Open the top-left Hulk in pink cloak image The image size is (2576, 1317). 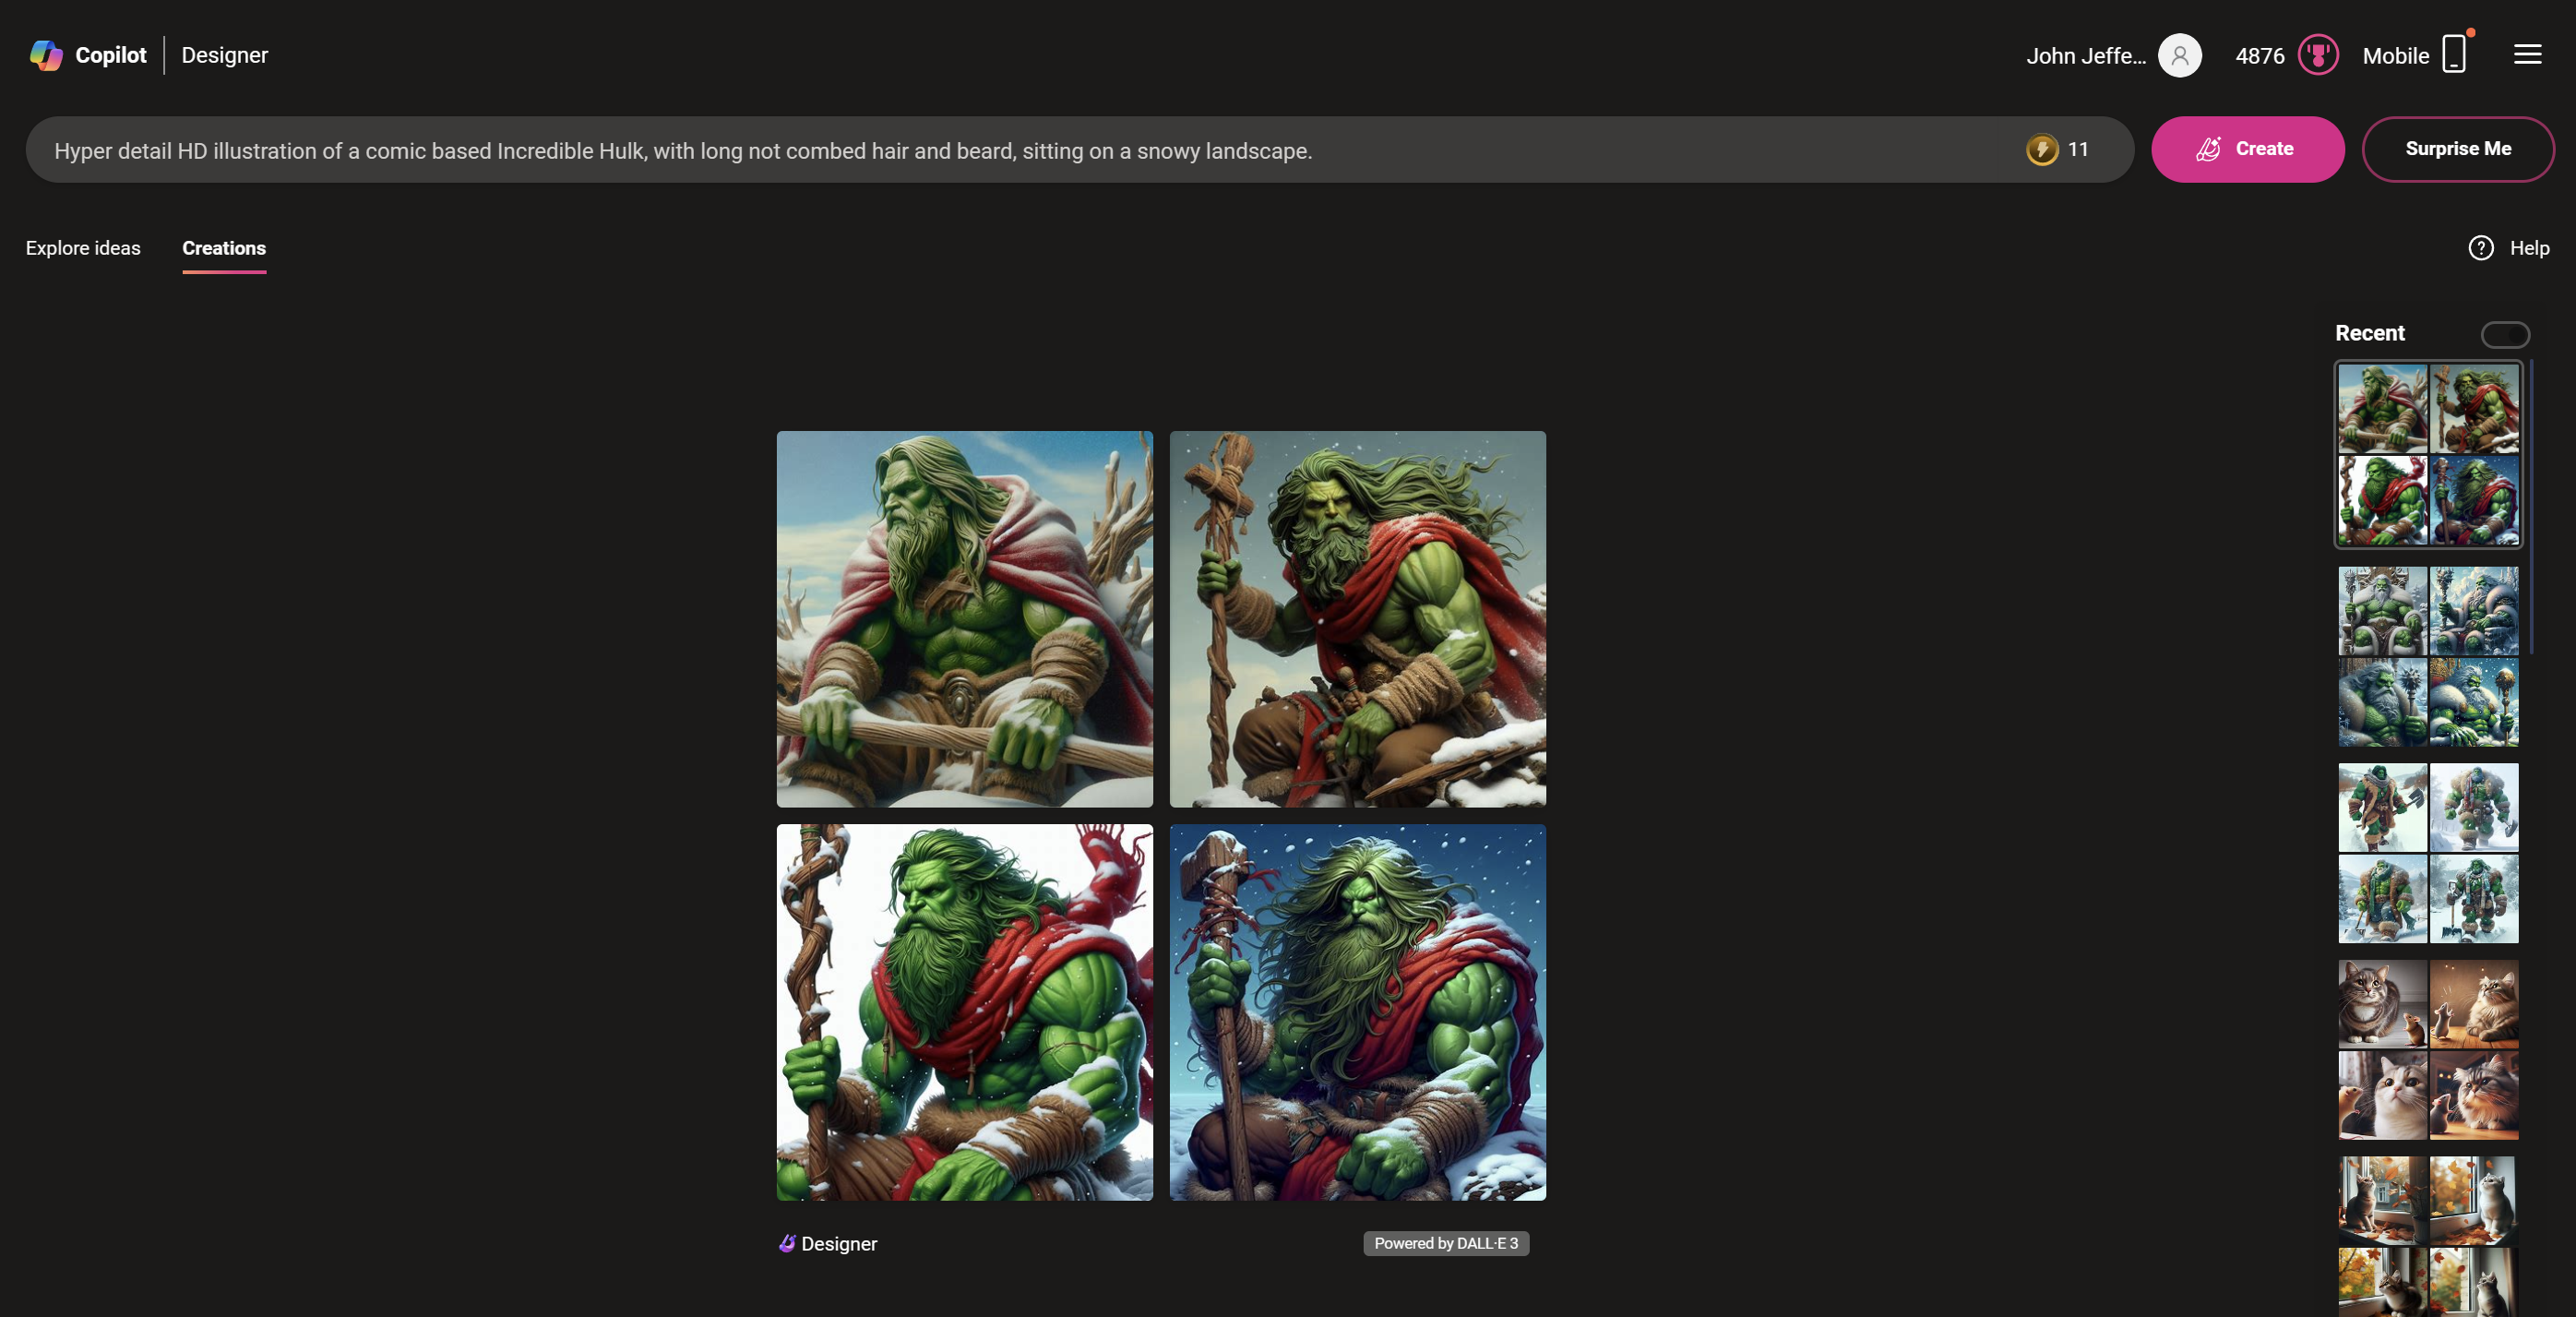[x=964, y=619]
